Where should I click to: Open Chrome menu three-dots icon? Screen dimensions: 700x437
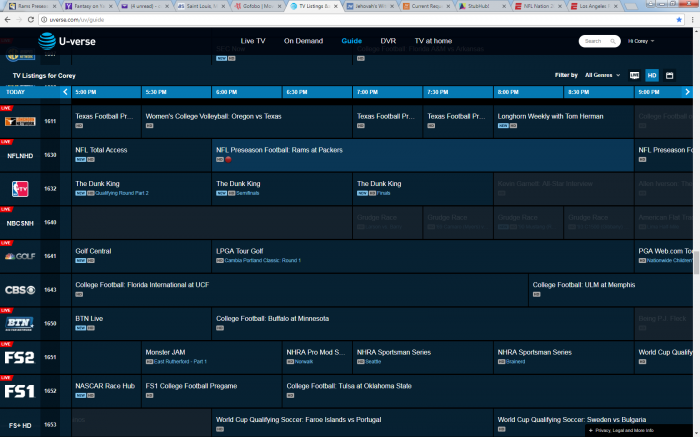tap(692, 20)
